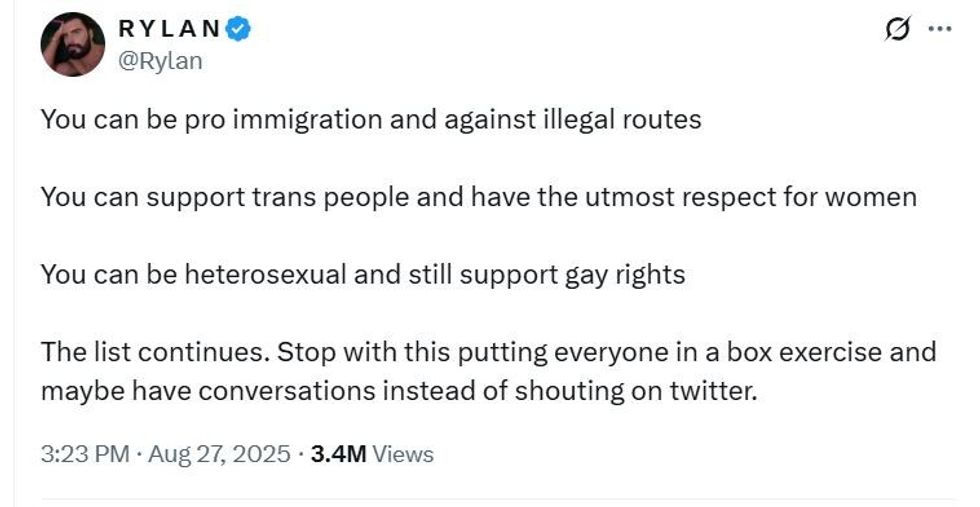
Task: Click the blue verified badge
Action: (x=237, y=31)
